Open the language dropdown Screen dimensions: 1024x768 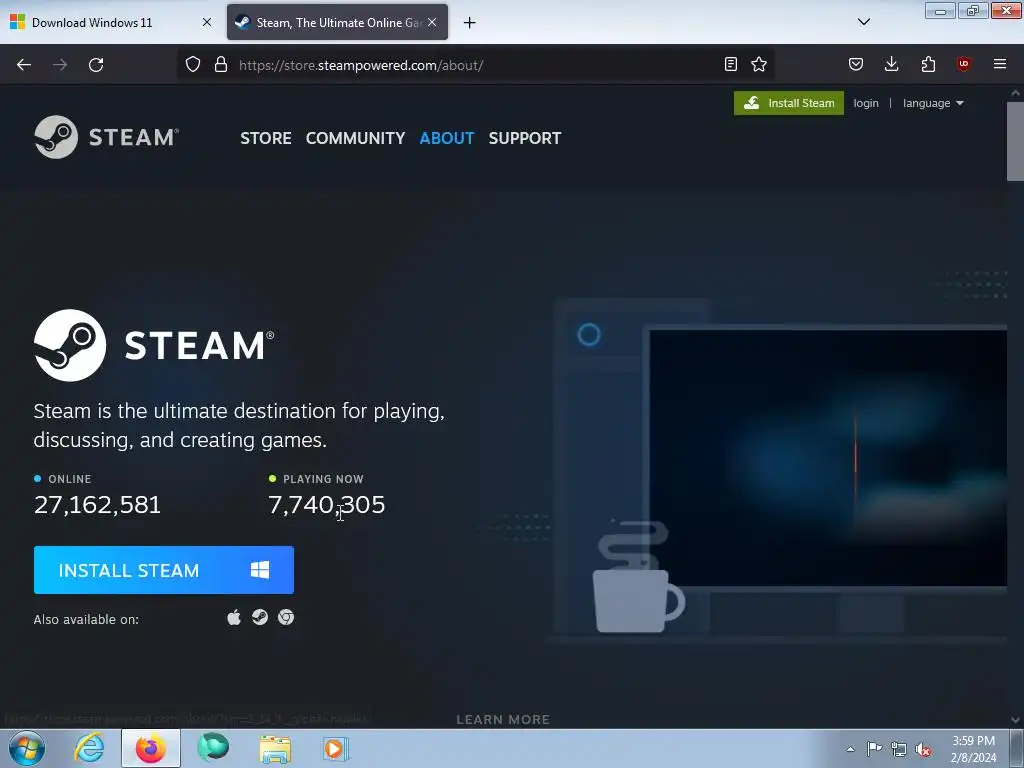[x=933, y=103]
